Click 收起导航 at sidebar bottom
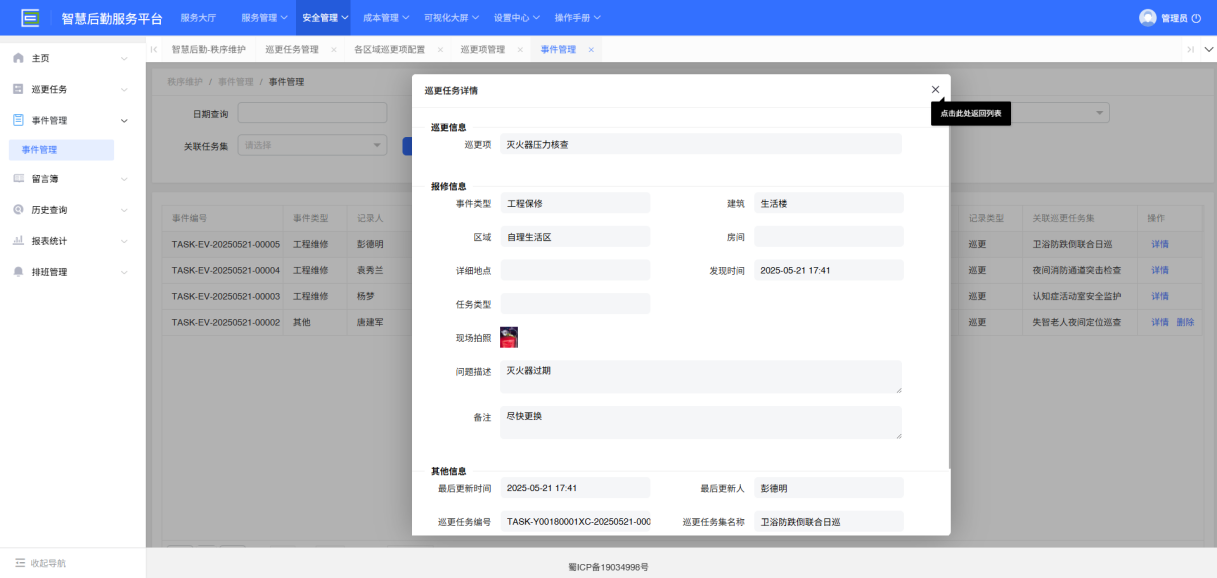1217x578 pixels. pyautogui.click(x=48, y=563)
